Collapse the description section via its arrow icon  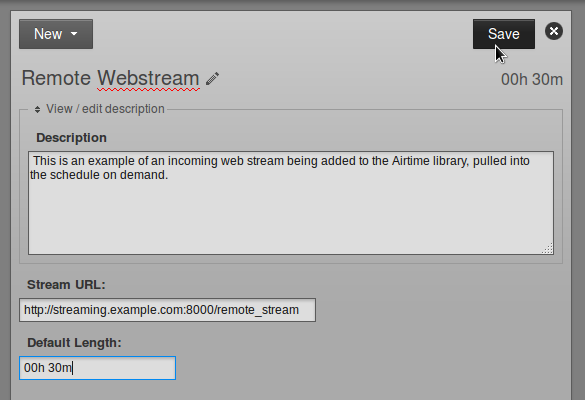point(37,109)
